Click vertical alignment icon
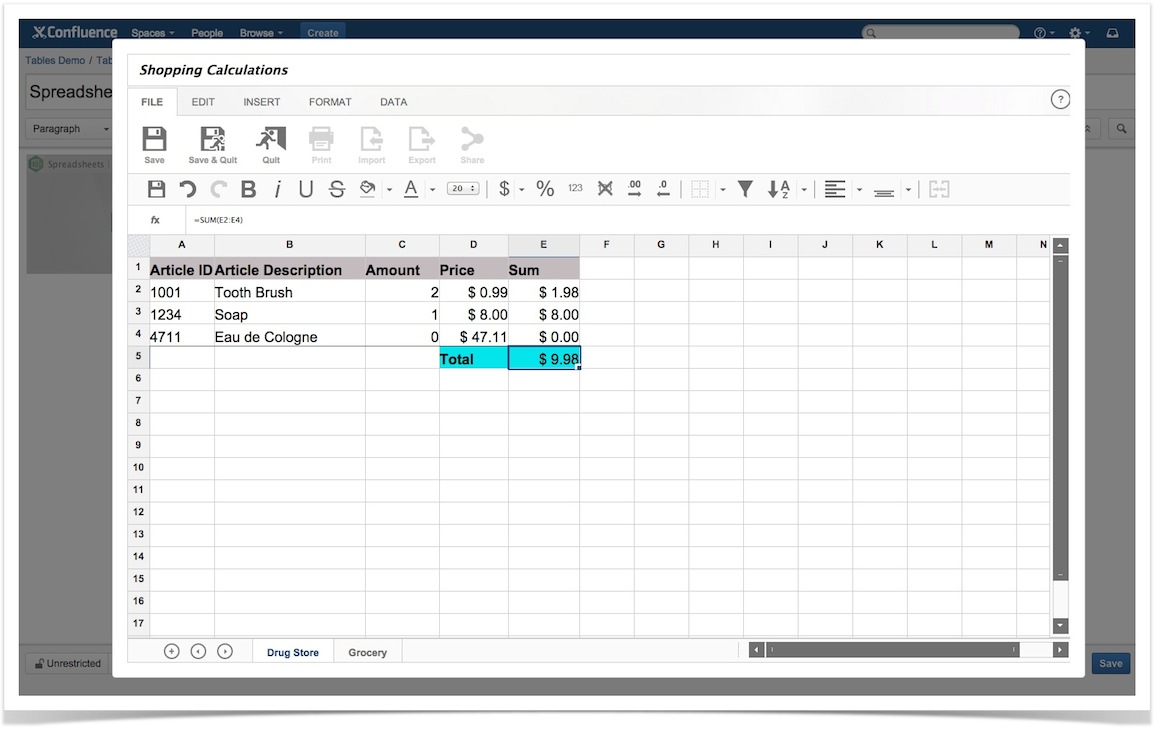This screenshot has height=731, width=1160. pyautogui.click(x=884, y=192)
